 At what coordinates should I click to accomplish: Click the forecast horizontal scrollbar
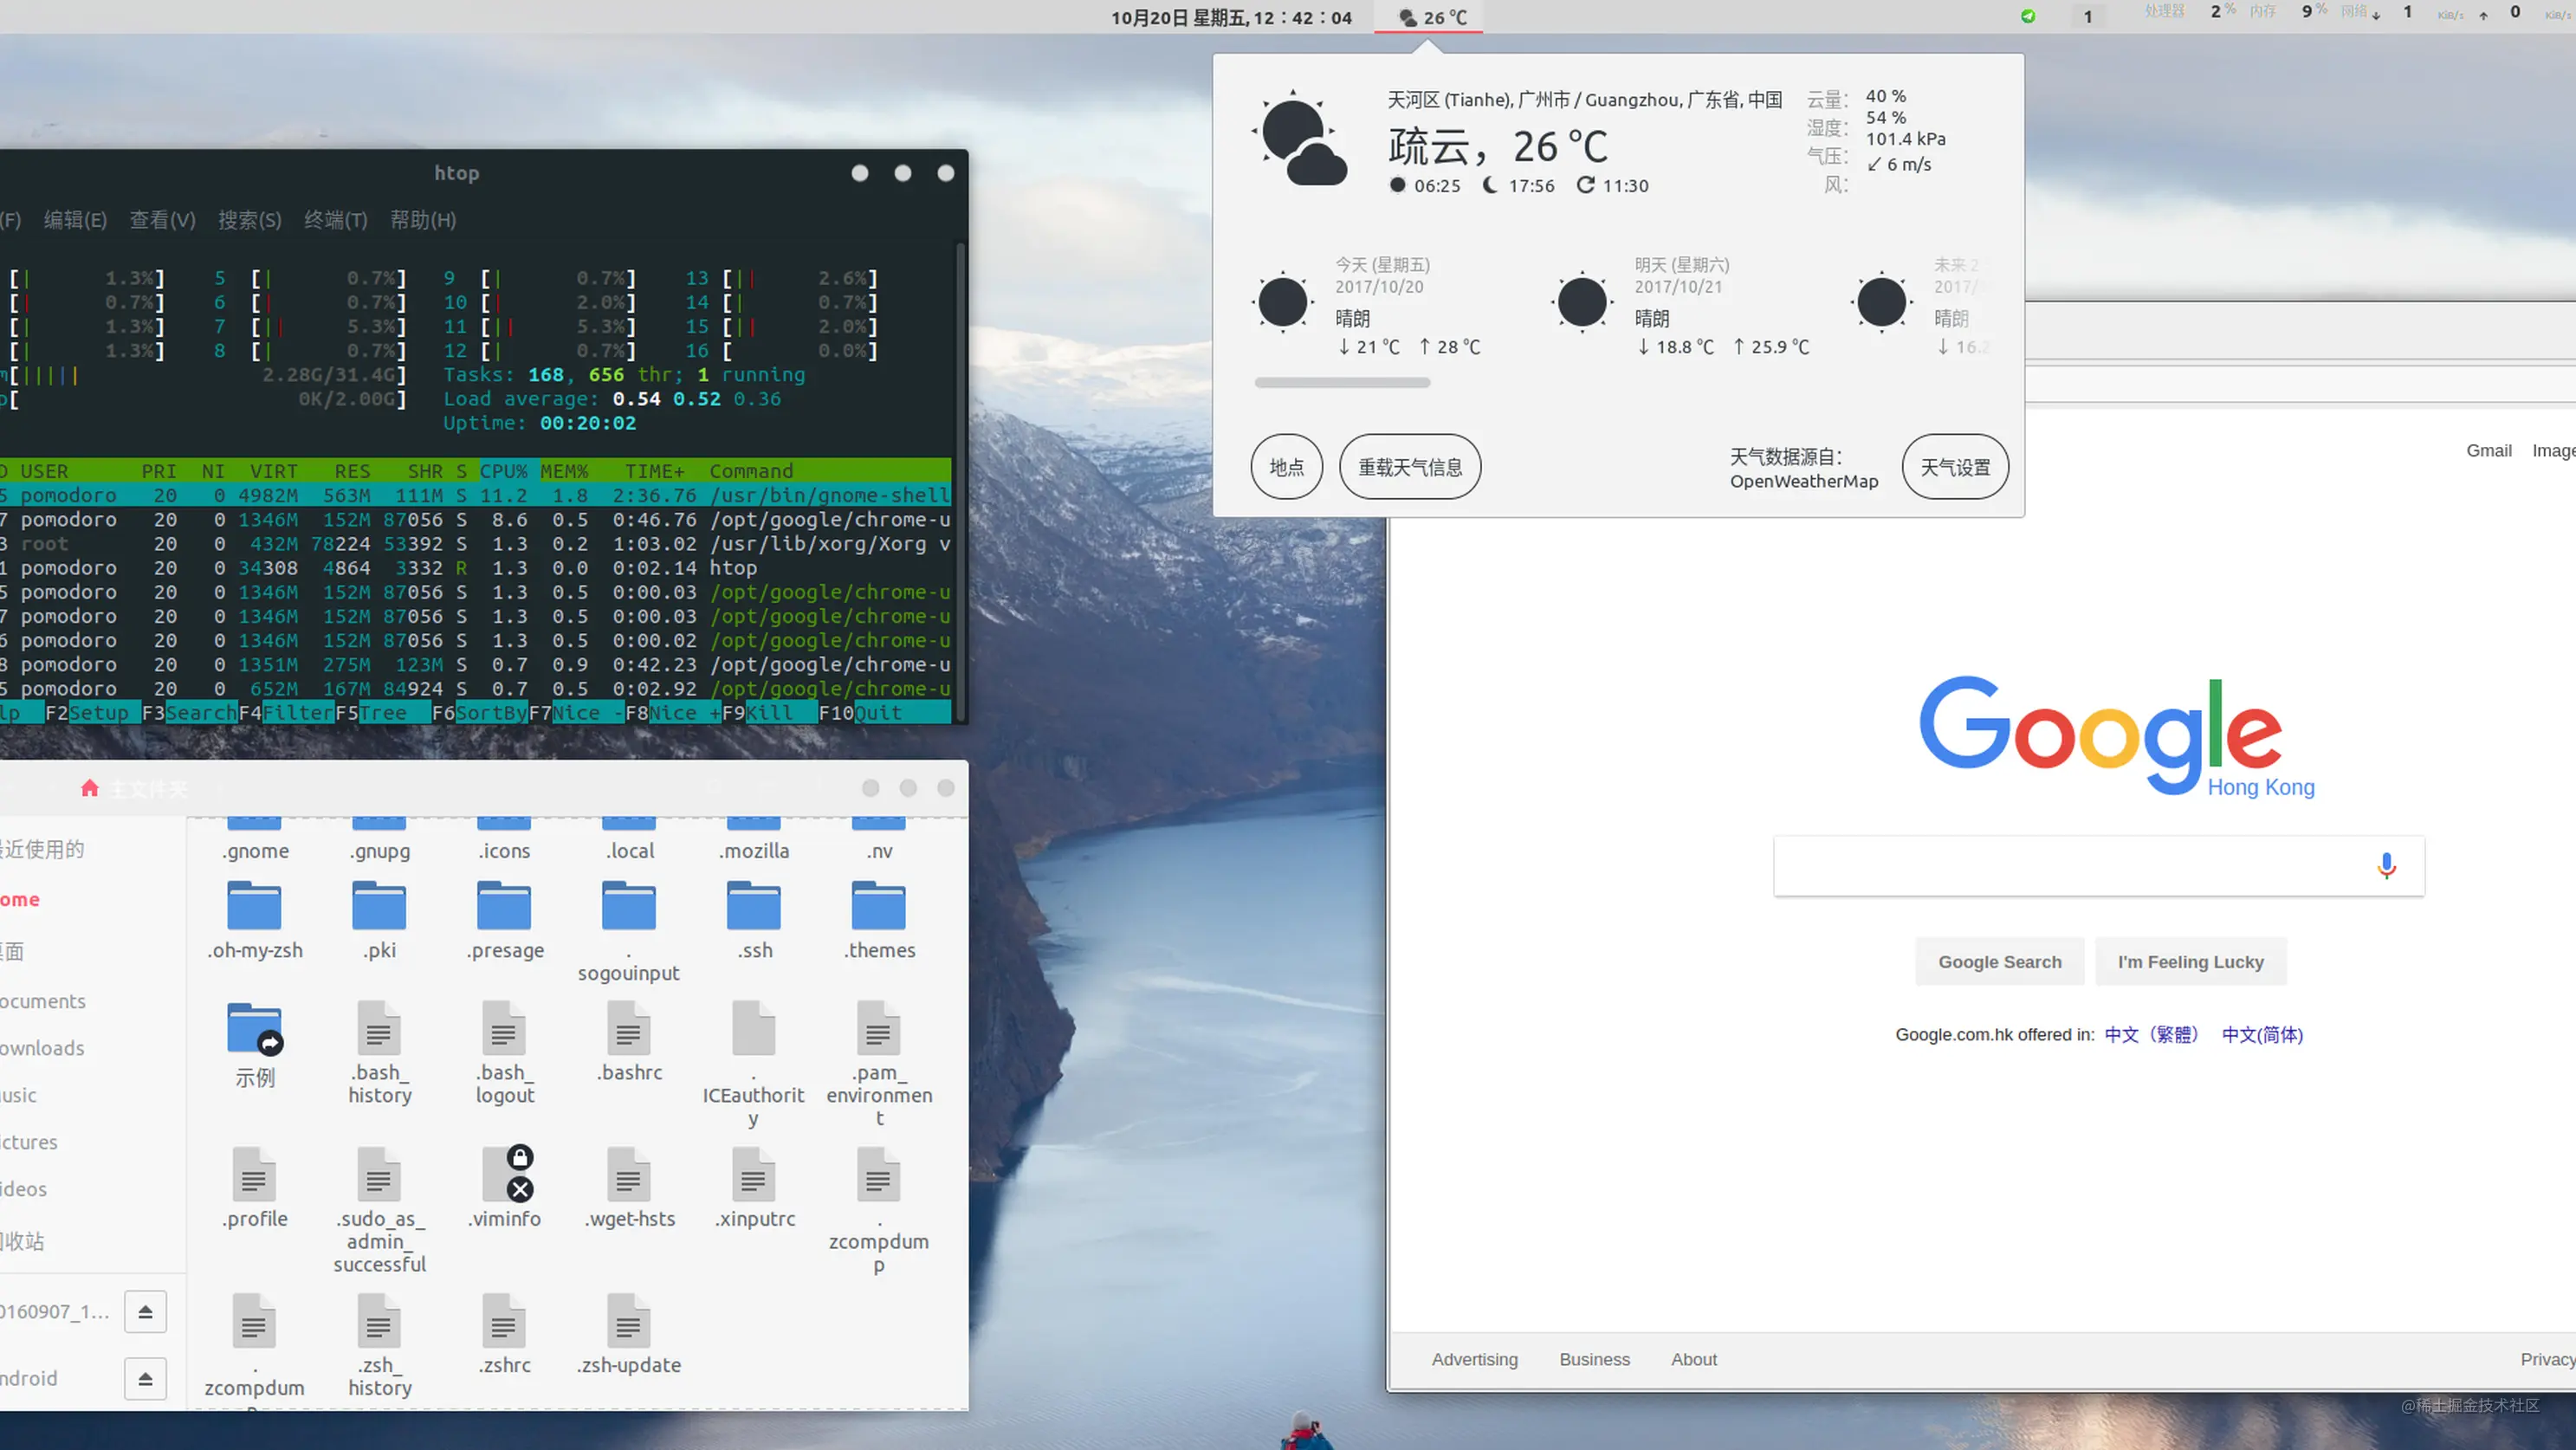click(x=1341, y=382)
